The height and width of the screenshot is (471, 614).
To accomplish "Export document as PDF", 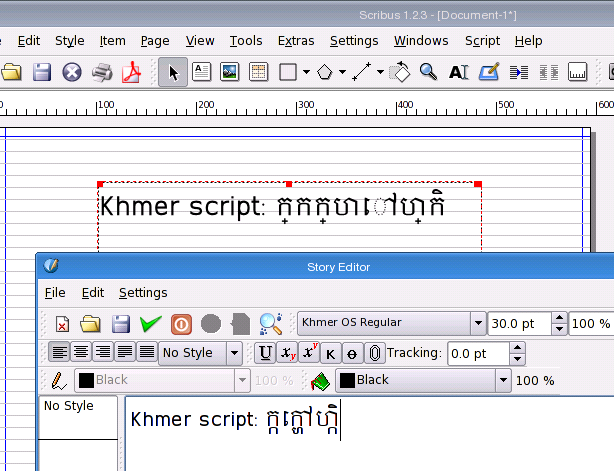I will click(131, 72).
